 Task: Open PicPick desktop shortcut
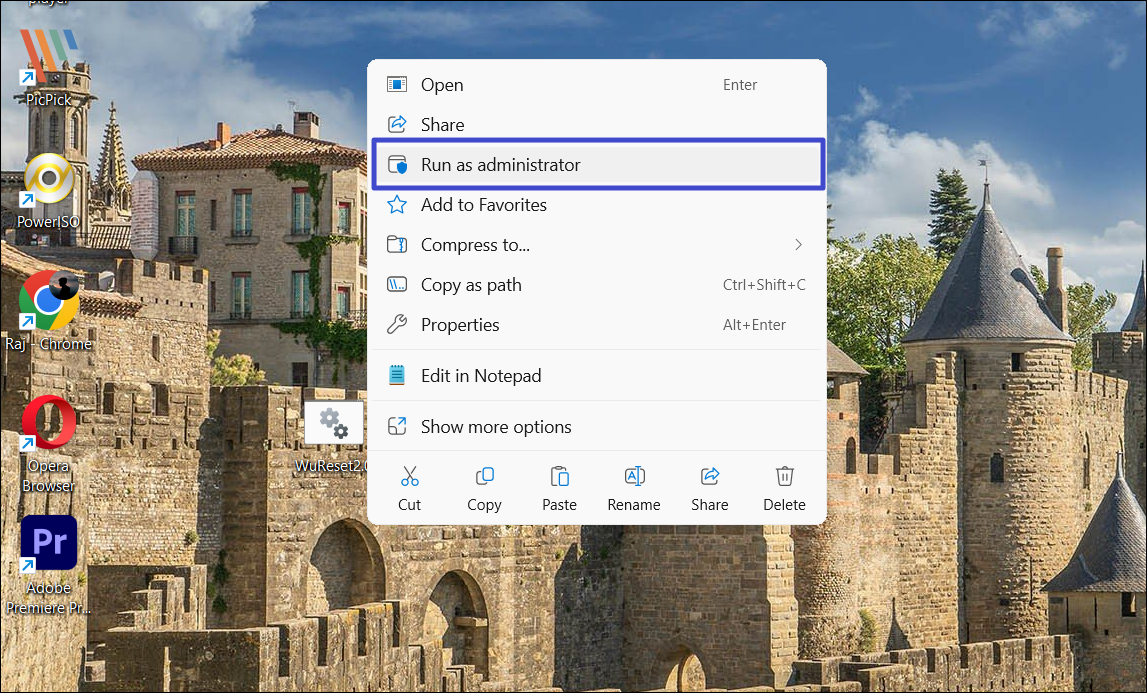tap(48, 58)
